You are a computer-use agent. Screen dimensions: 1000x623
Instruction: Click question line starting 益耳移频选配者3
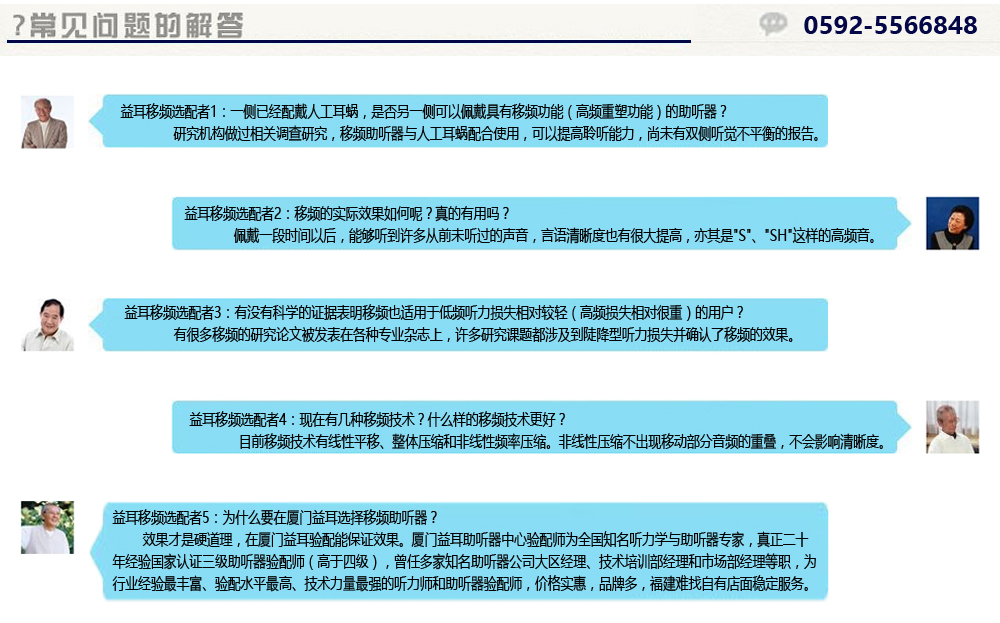click(434, 313)
